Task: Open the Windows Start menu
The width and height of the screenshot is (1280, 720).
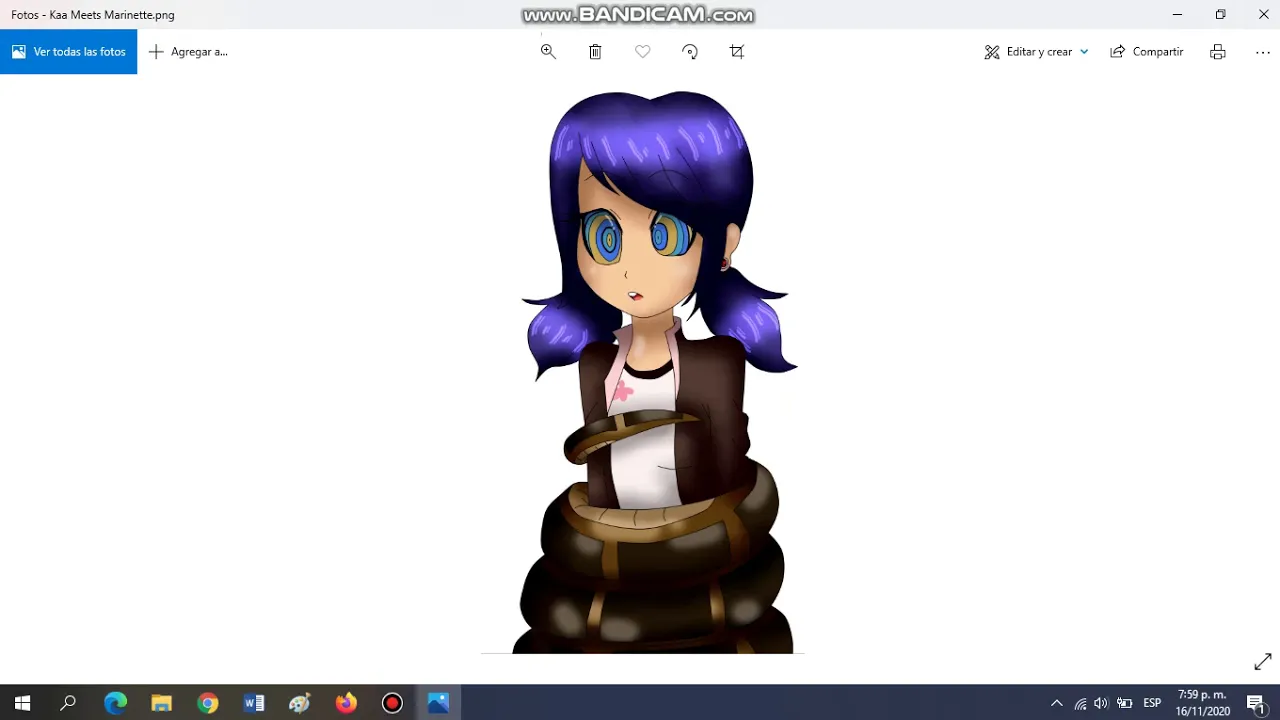Action: (22, 703)
